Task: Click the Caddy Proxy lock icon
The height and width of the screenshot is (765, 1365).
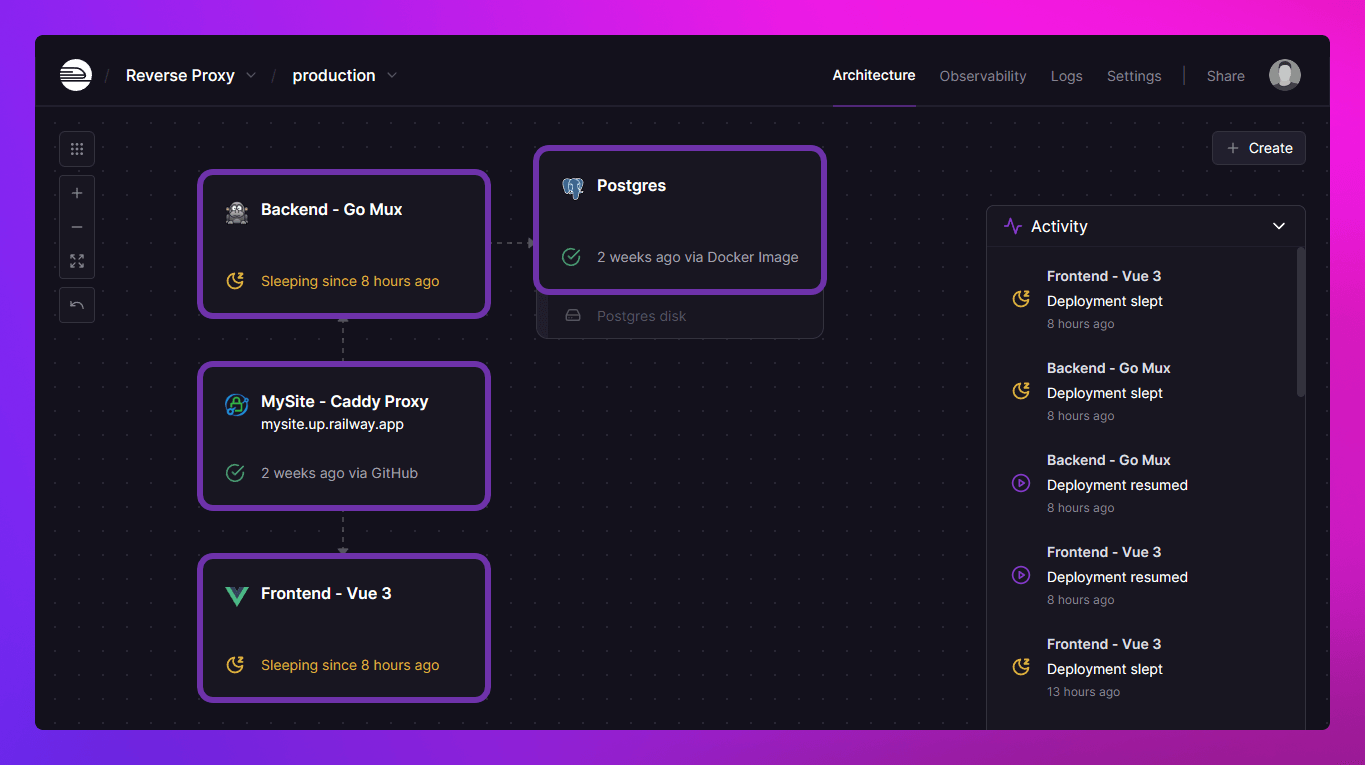Action: (236, 404)
